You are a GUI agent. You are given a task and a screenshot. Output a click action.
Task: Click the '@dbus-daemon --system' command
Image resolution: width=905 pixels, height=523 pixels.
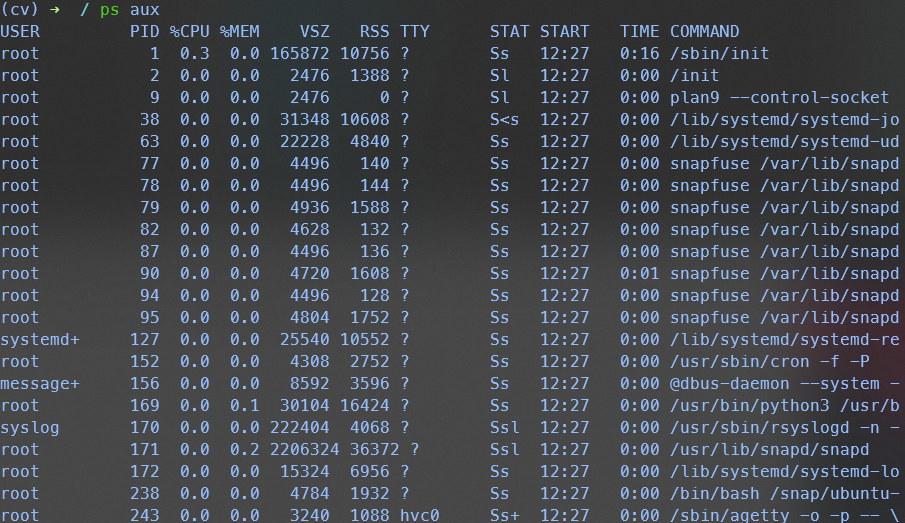[x=775, y=383]
